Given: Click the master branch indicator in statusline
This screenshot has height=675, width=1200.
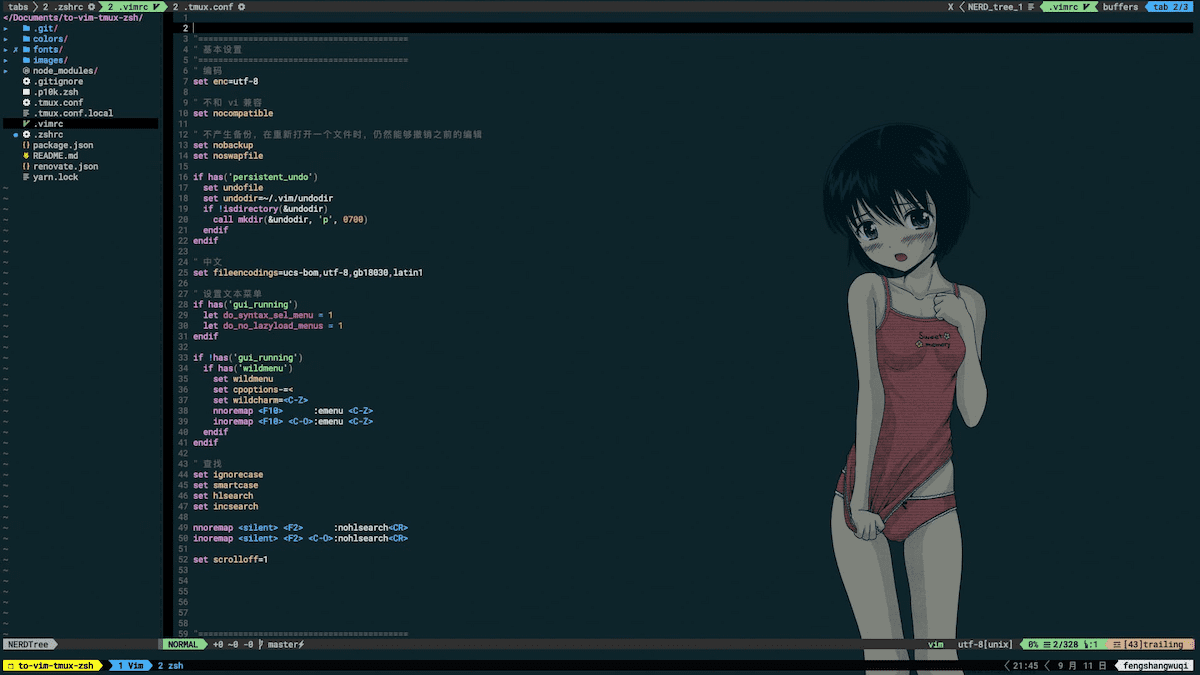Looking at the screenshot, I should (284, 645).
